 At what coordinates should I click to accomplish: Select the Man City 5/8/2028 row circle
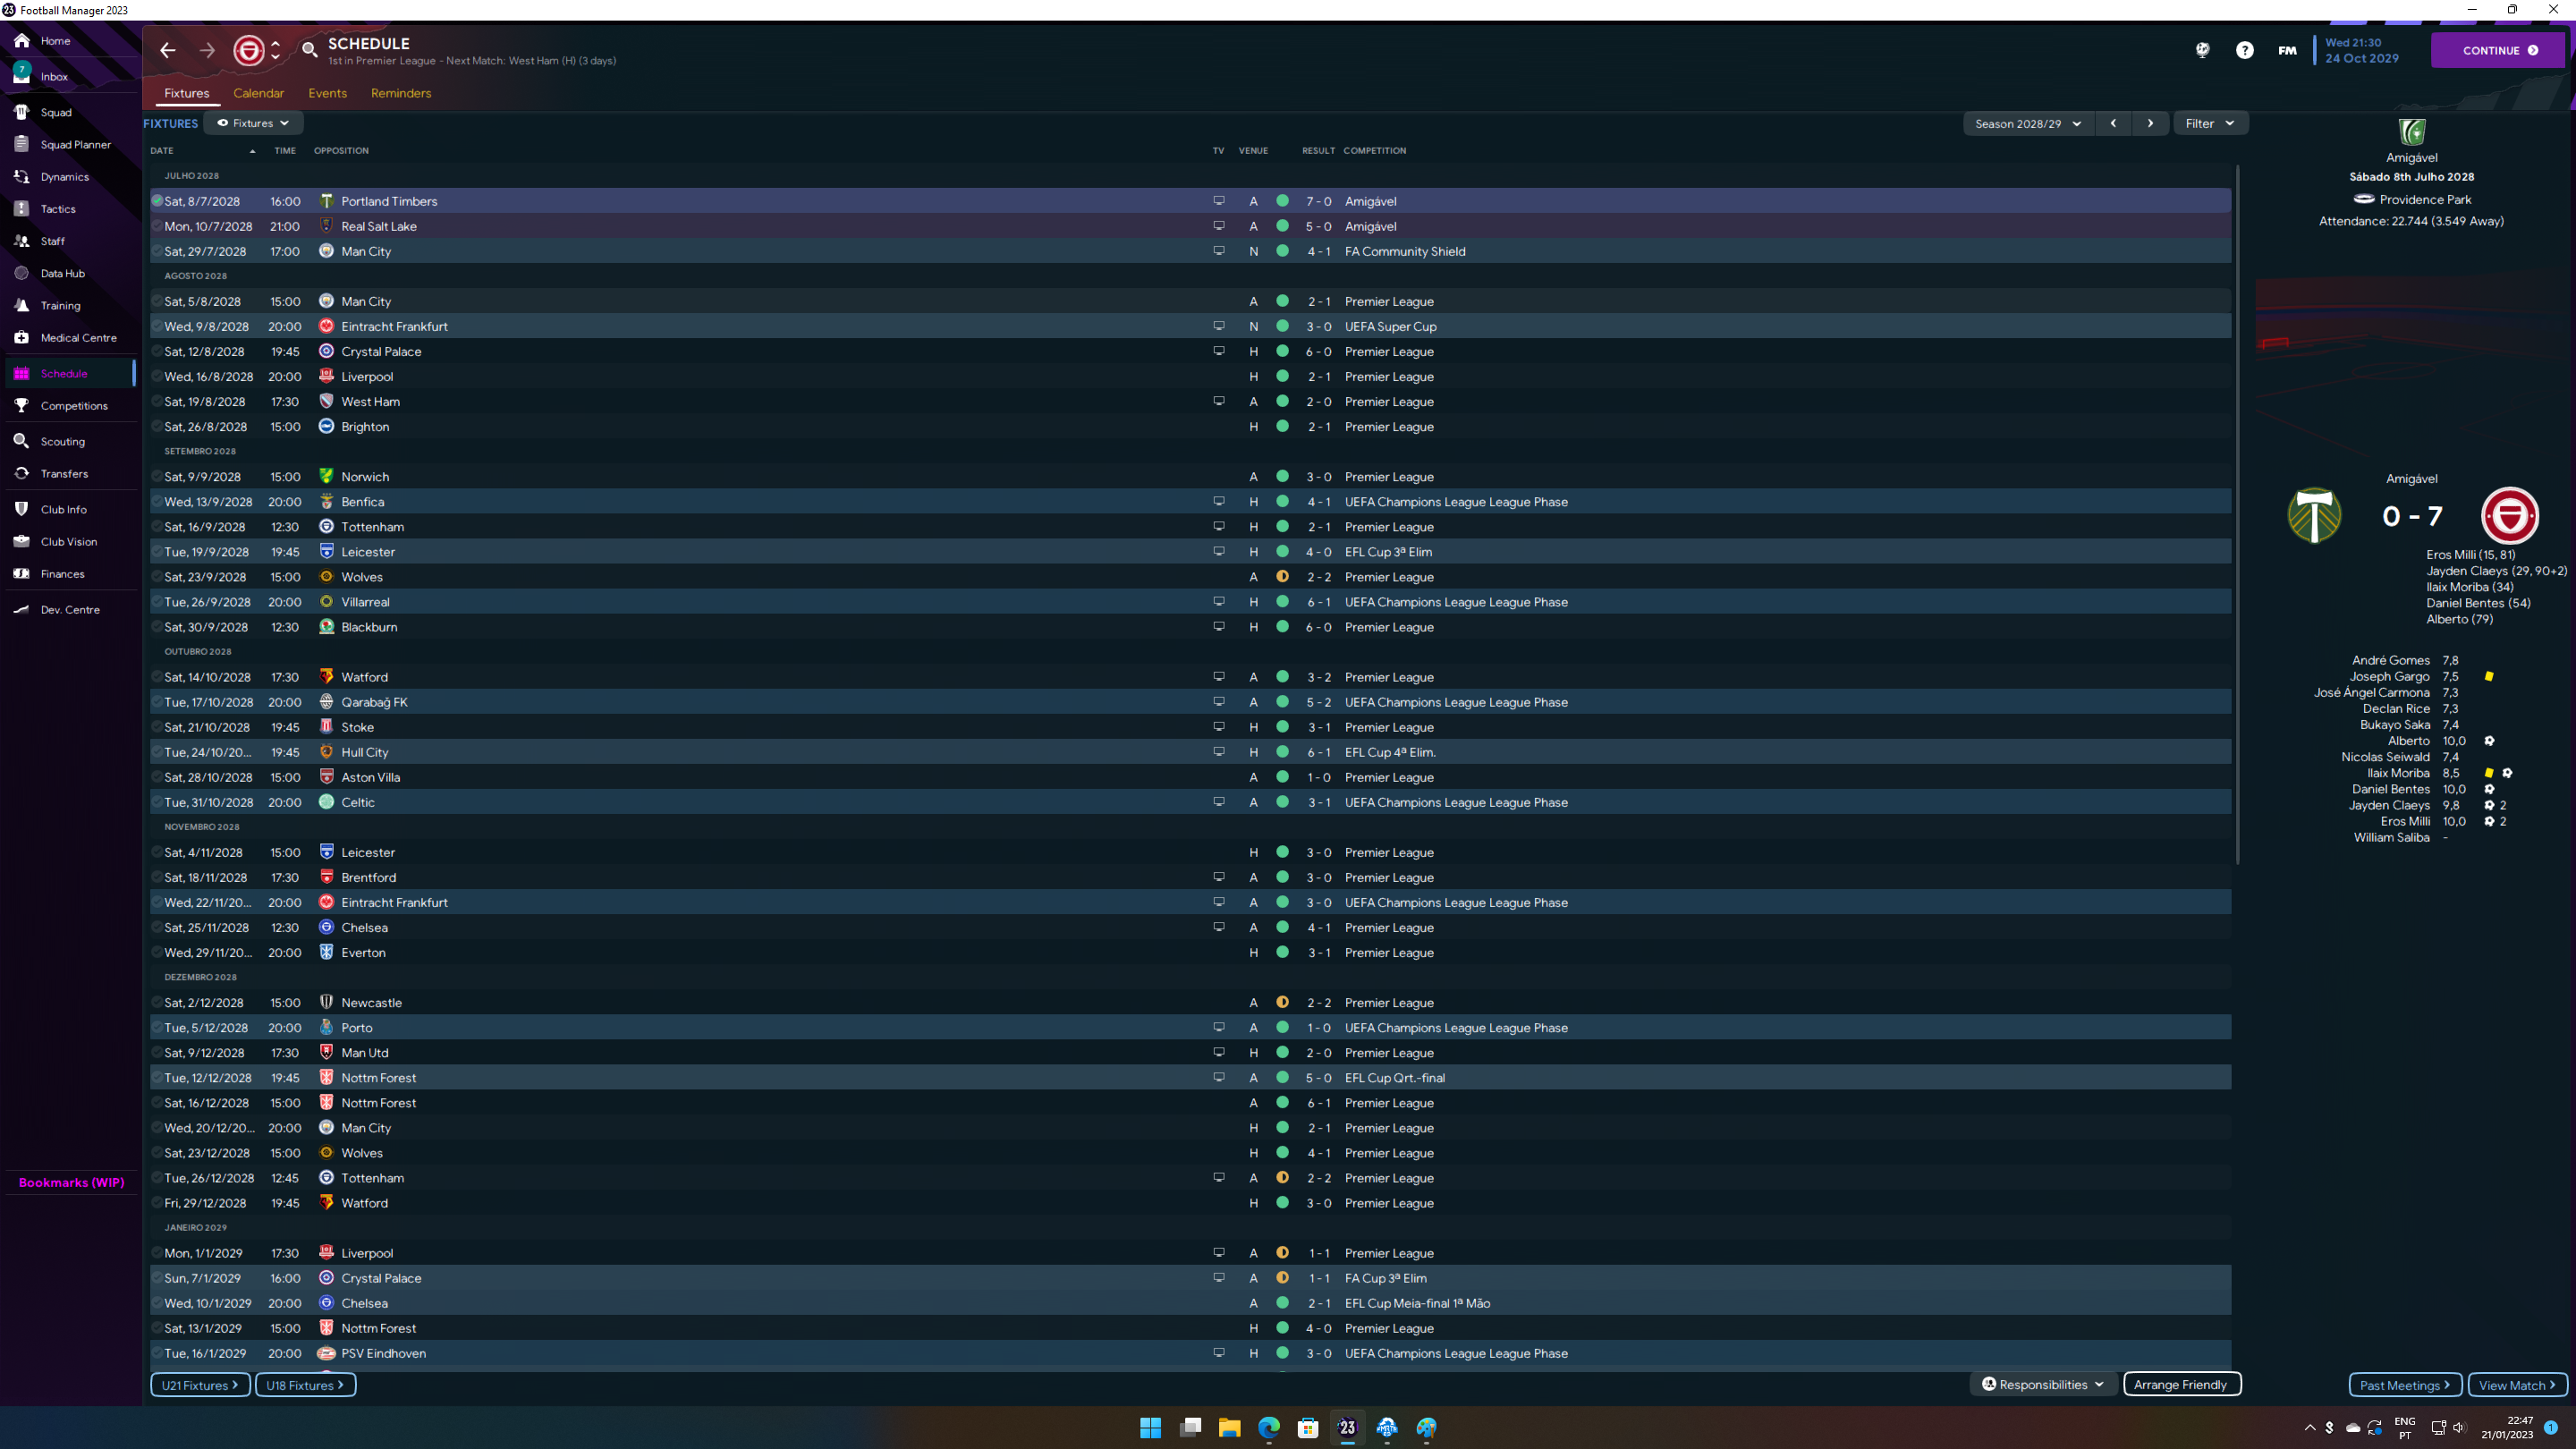click(157, 301)
